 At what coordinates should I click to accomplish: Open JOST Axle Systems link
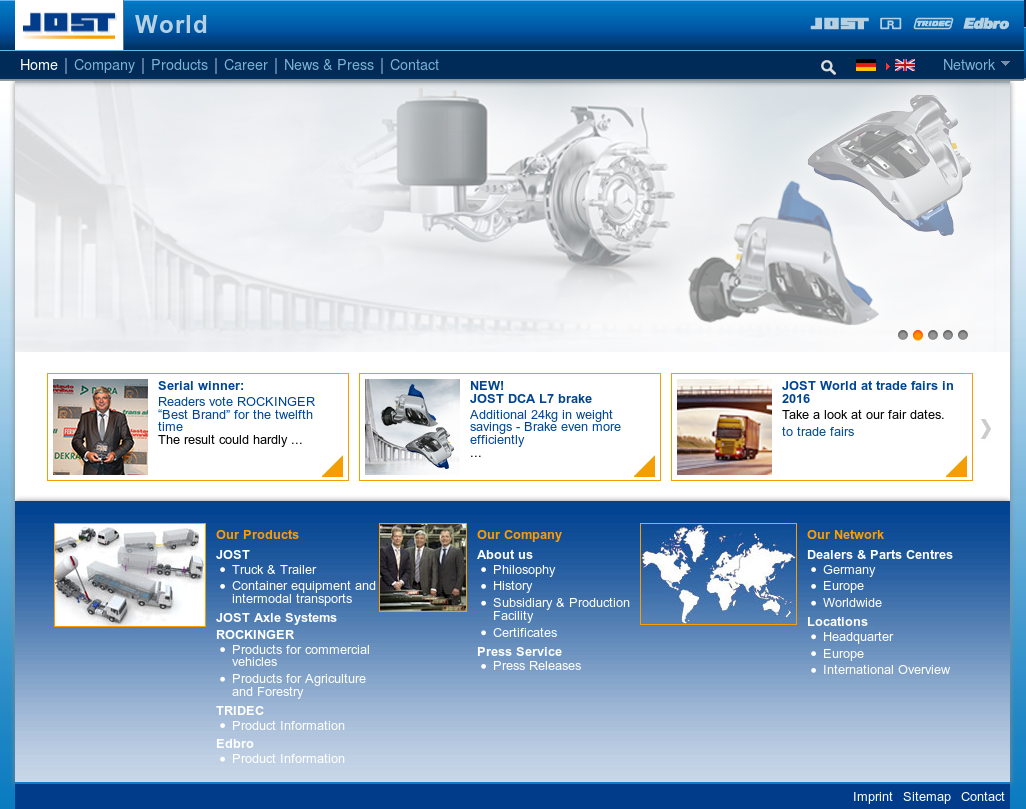click(276, 618)
